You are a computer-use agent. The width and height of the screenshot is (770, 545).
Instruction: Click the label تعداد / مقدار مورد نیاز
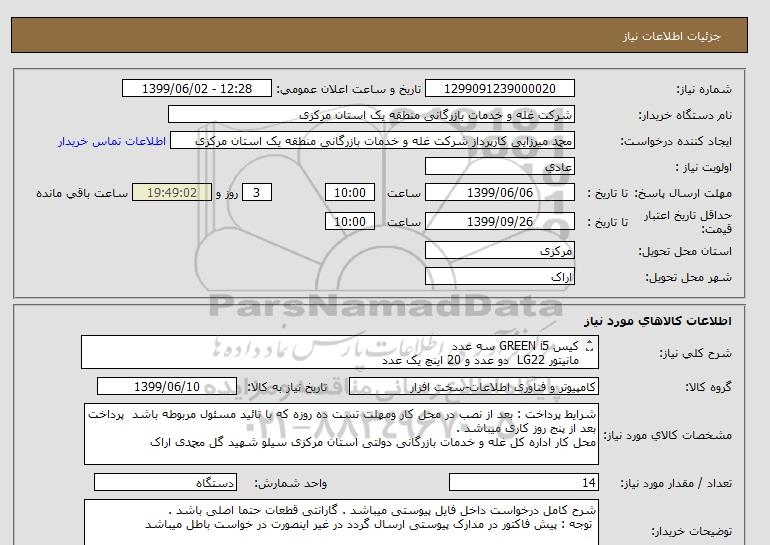pos(676,483)
